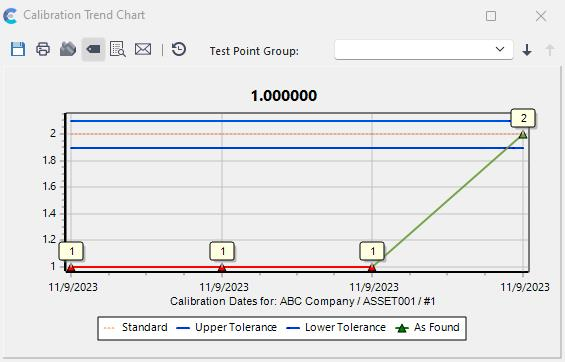The width and height of the screenshot is (565, 362).
Task: Click the 1.4 y-axis label
Action: [x=49, y=213]
